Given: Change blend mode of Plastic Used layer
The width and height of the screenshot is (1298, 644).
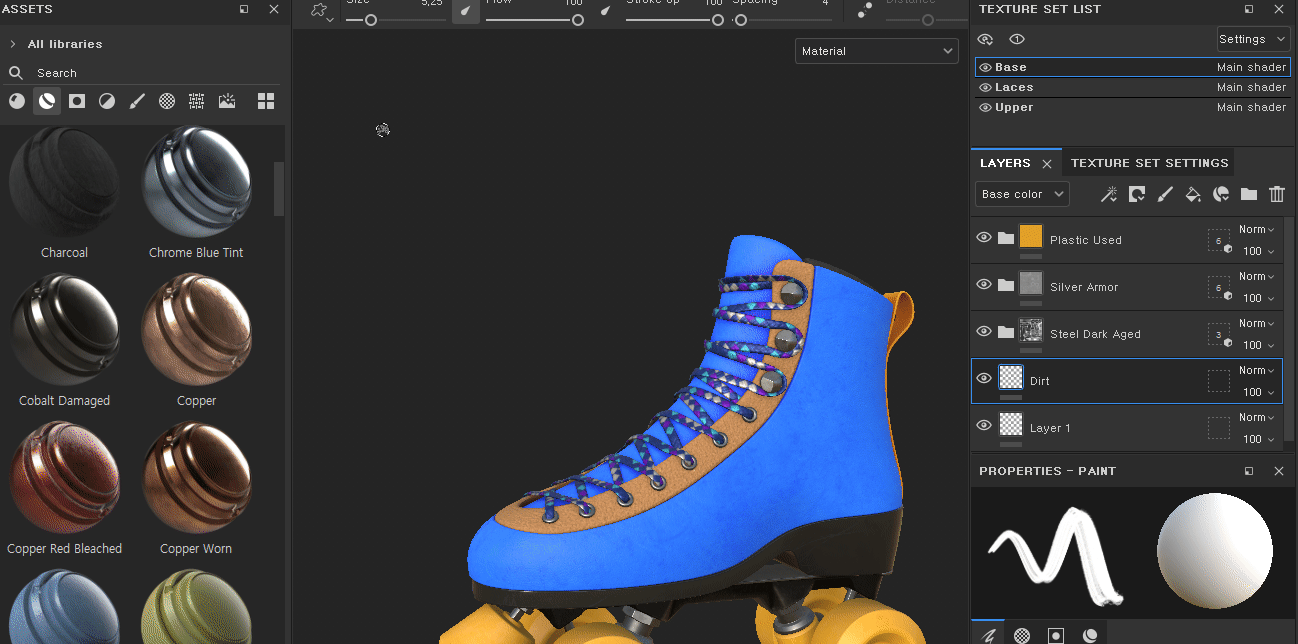Looking at the screenshot, I should pyautogui.click(x=1257, y=229).
